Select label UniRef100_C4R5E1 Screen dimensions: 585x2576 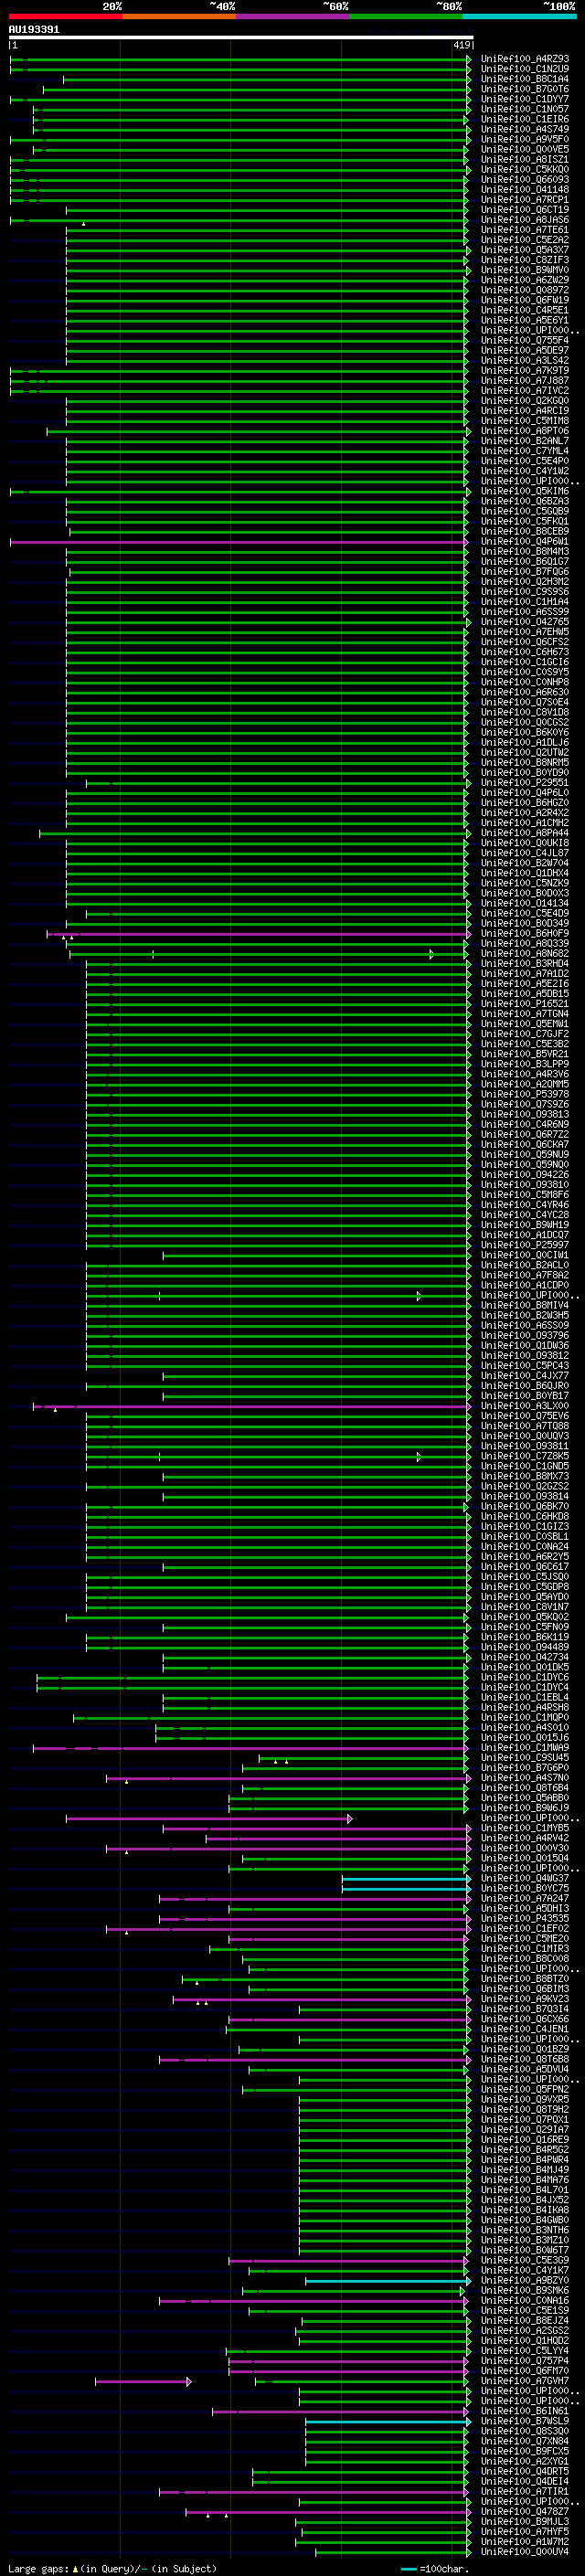pos(525,310)
